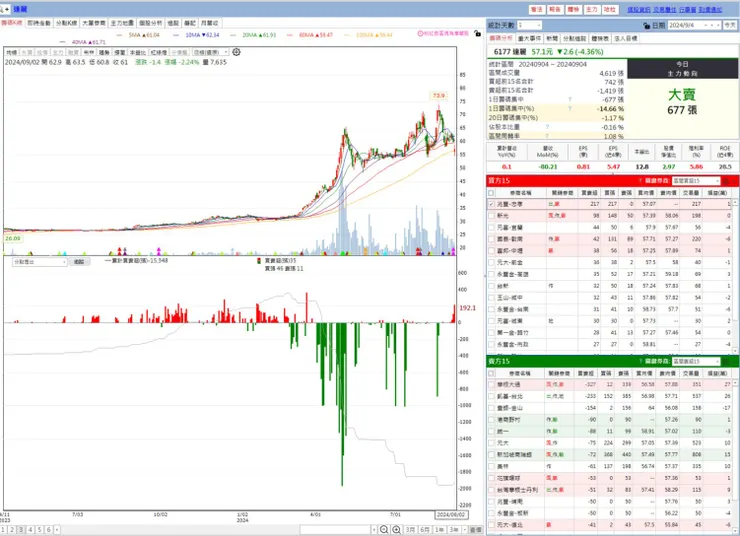The width and height of the screenshot is (740, 536).
Task: Switch to the 月營收 tab
Action: click(210, 23)
